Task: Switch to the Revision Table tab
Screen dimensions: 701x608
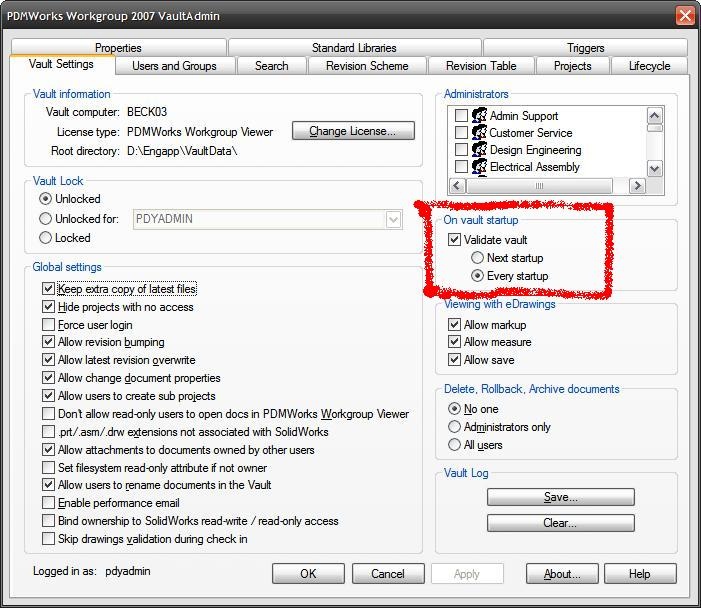Action: [481, 66]
